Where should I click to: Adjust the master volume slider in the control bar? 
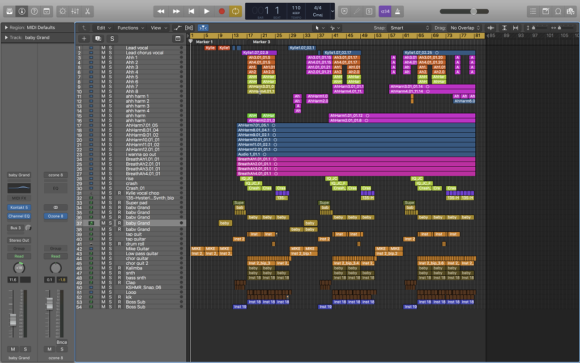[464, 11]
